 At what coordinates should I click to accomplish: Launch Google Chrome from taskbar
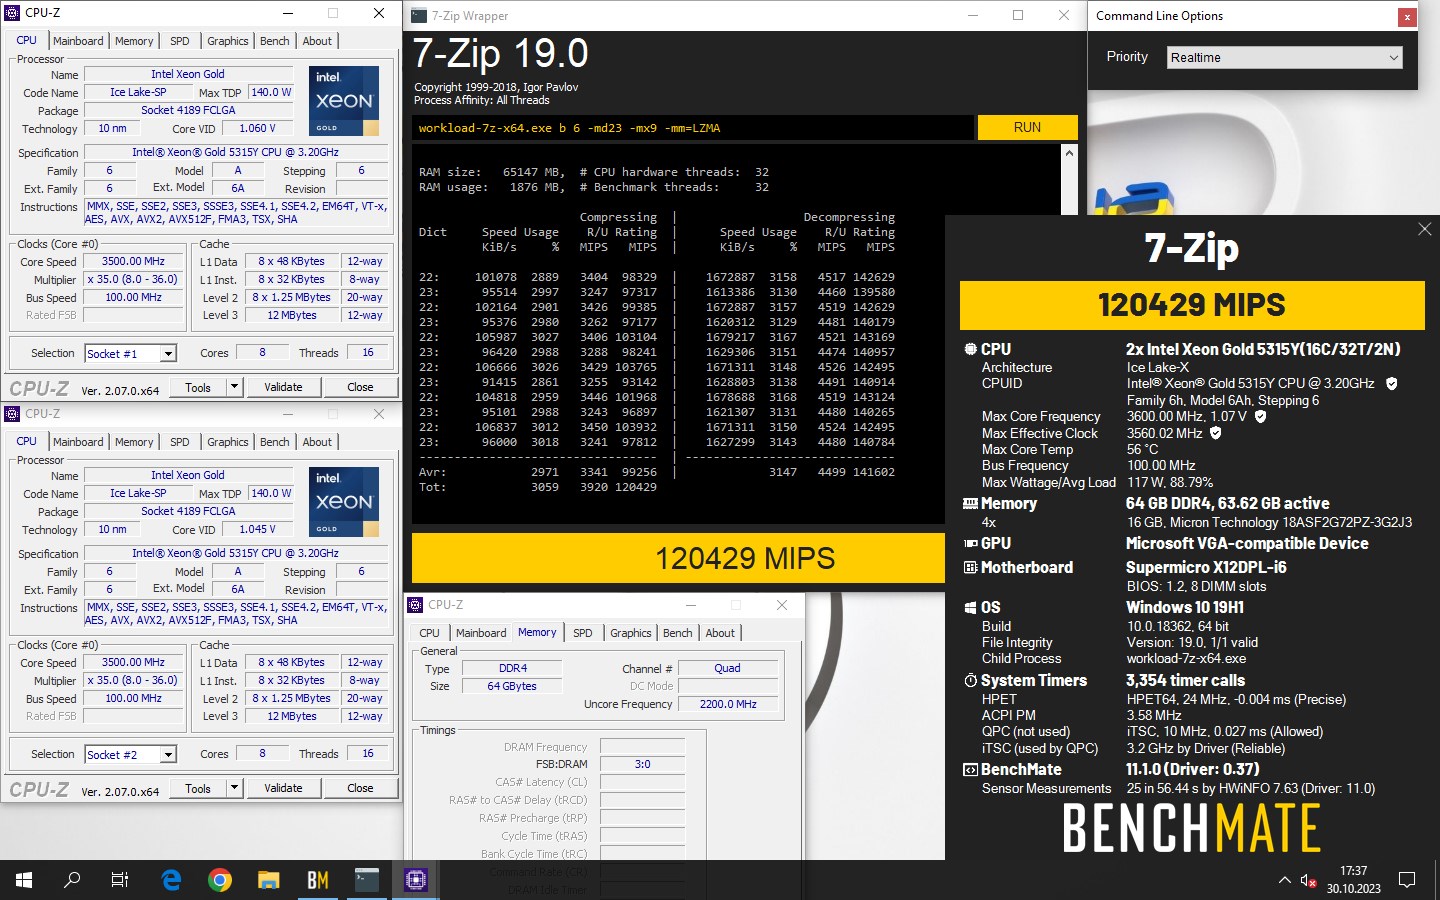click(220, 880)
